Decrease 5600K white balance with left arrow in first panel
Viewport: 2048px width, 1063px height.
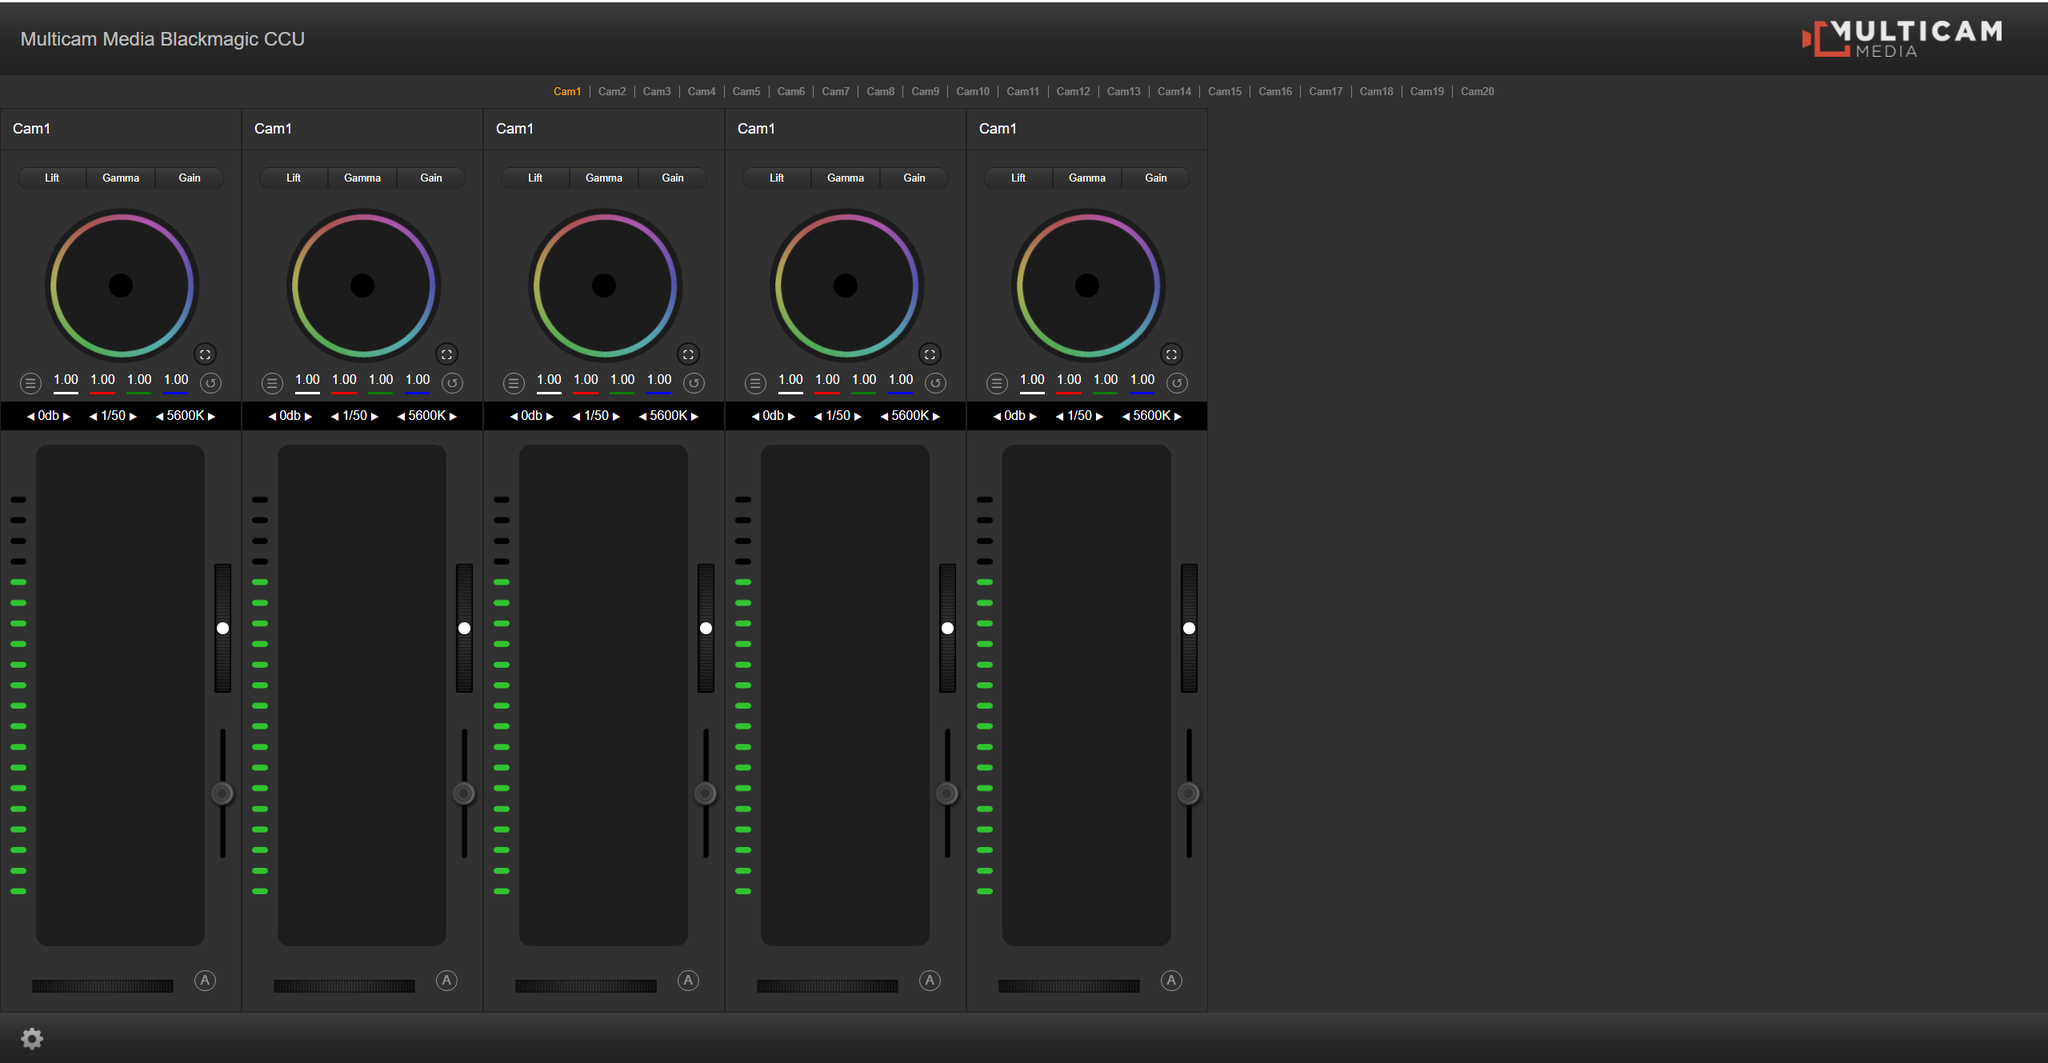point(159,416)
